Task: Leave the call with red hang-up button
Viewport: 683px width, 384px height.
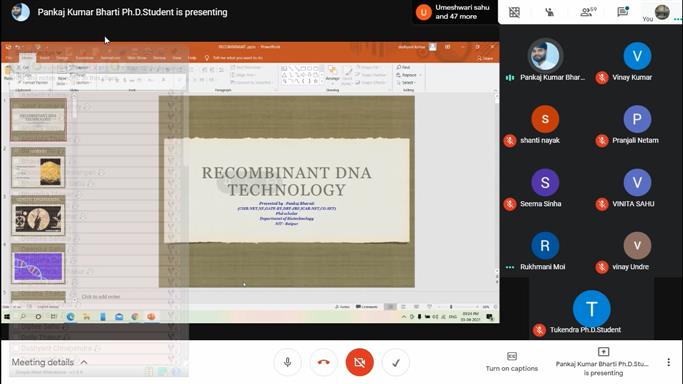Action: click(x=324, y=362)
